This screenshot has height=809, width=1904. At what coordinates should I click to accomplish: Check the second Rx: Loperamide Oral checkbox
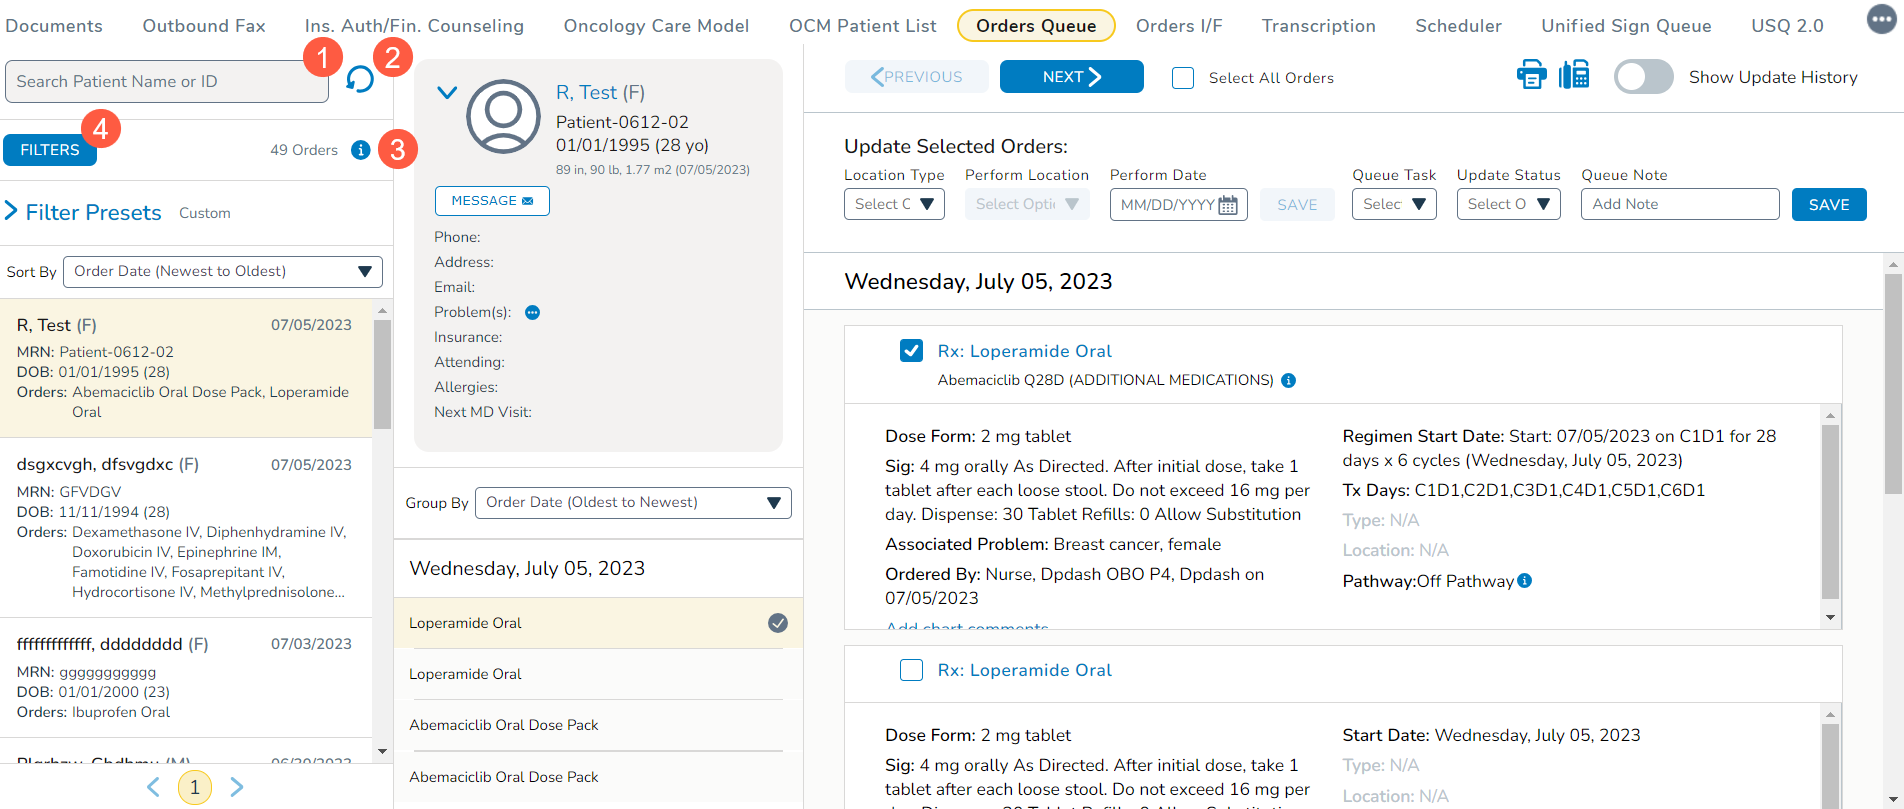pyautogui.click(x=911, y=670)
